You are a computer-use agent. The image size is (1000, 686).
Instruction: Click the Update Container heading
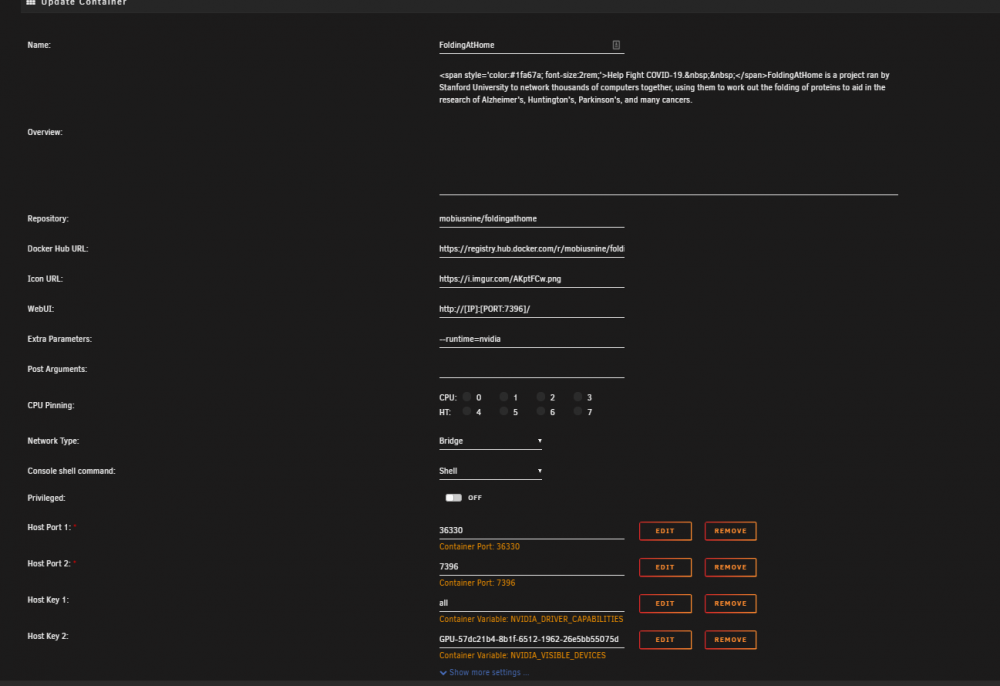tap(84, 3)
